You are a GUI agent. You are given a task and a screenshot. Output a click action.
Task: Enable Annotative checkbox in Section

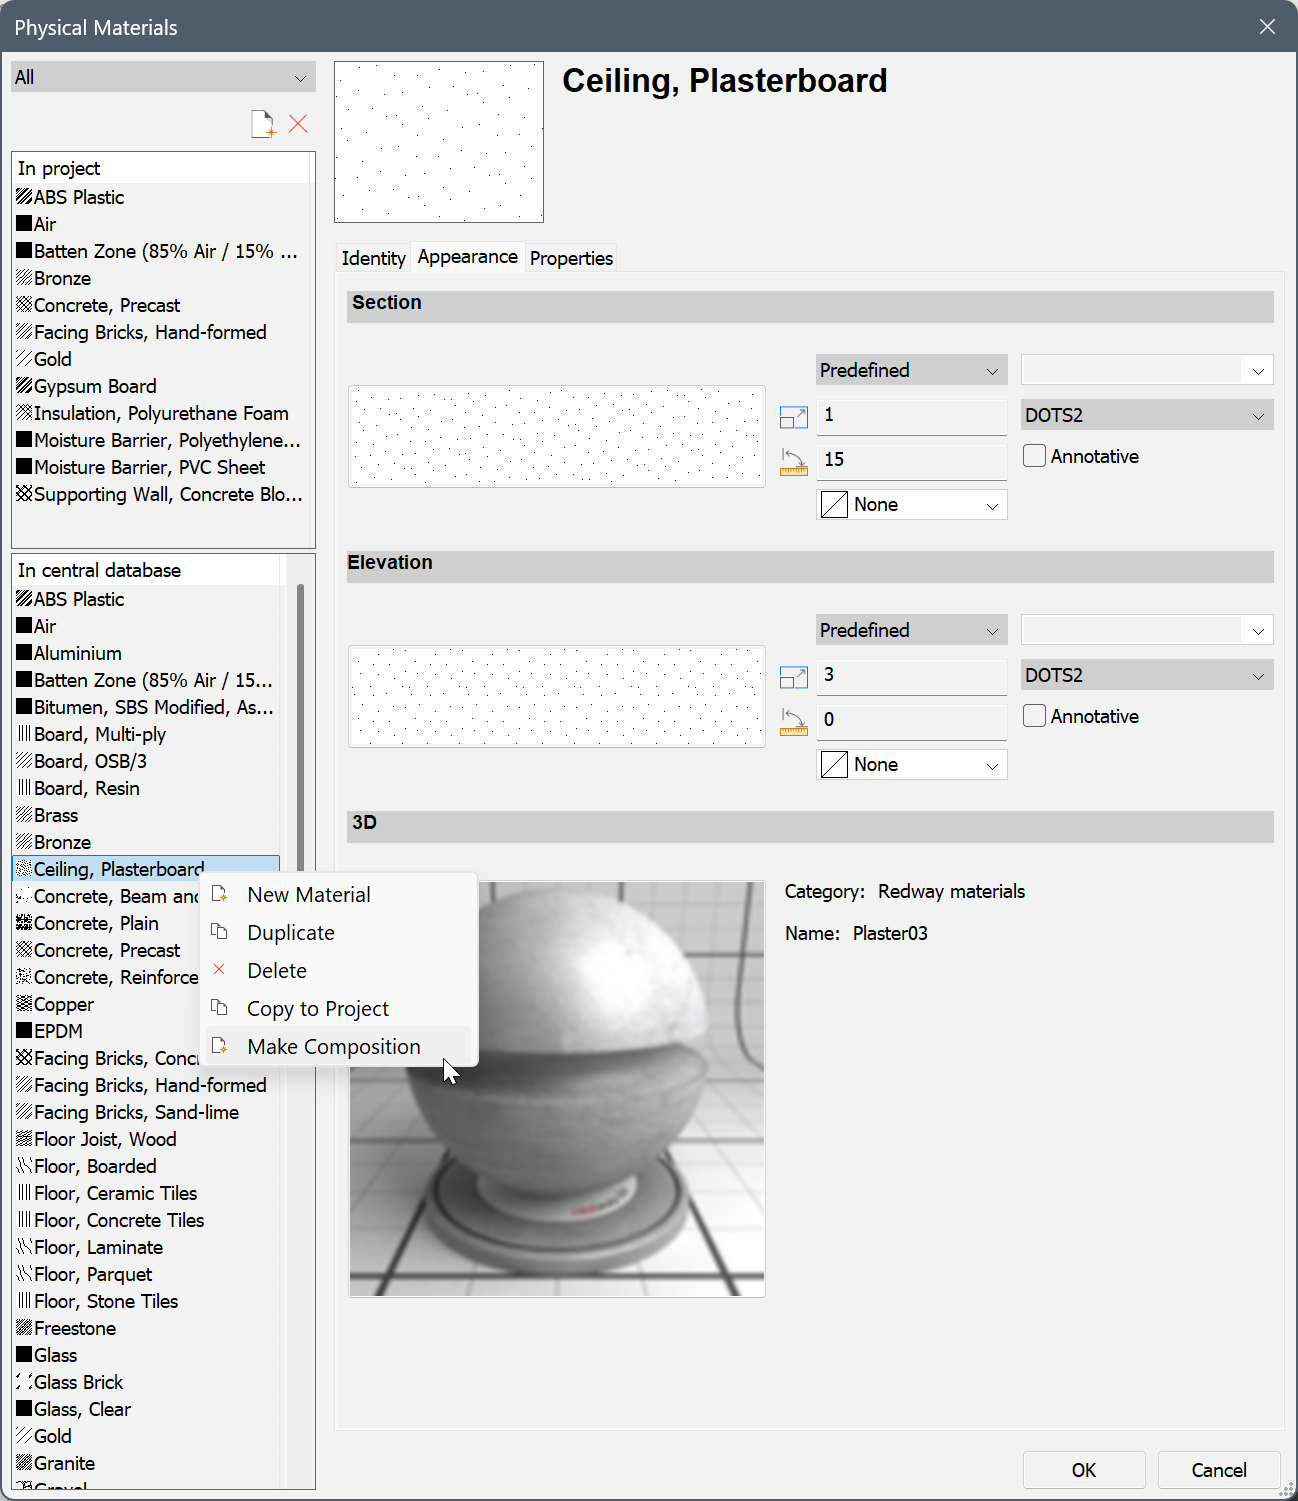point(1035,456)
